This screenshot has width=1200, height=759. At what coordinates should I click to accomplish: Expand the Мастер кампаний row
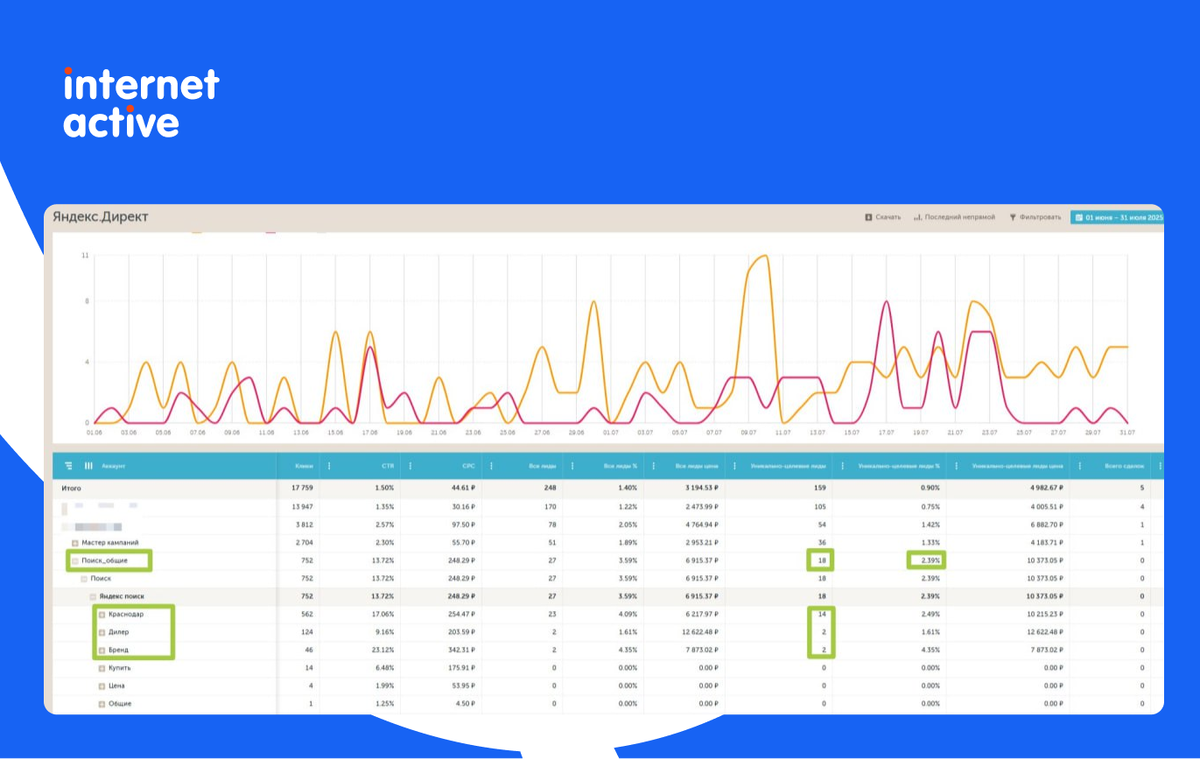pyautogui.click(x=75, y=542)
